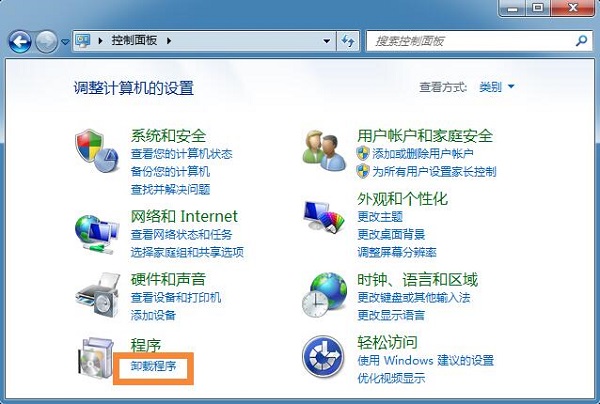600x404 pixels.
Task: Open the 卸载程序 link
Action: pyautogui.click(x=153, y=366)
